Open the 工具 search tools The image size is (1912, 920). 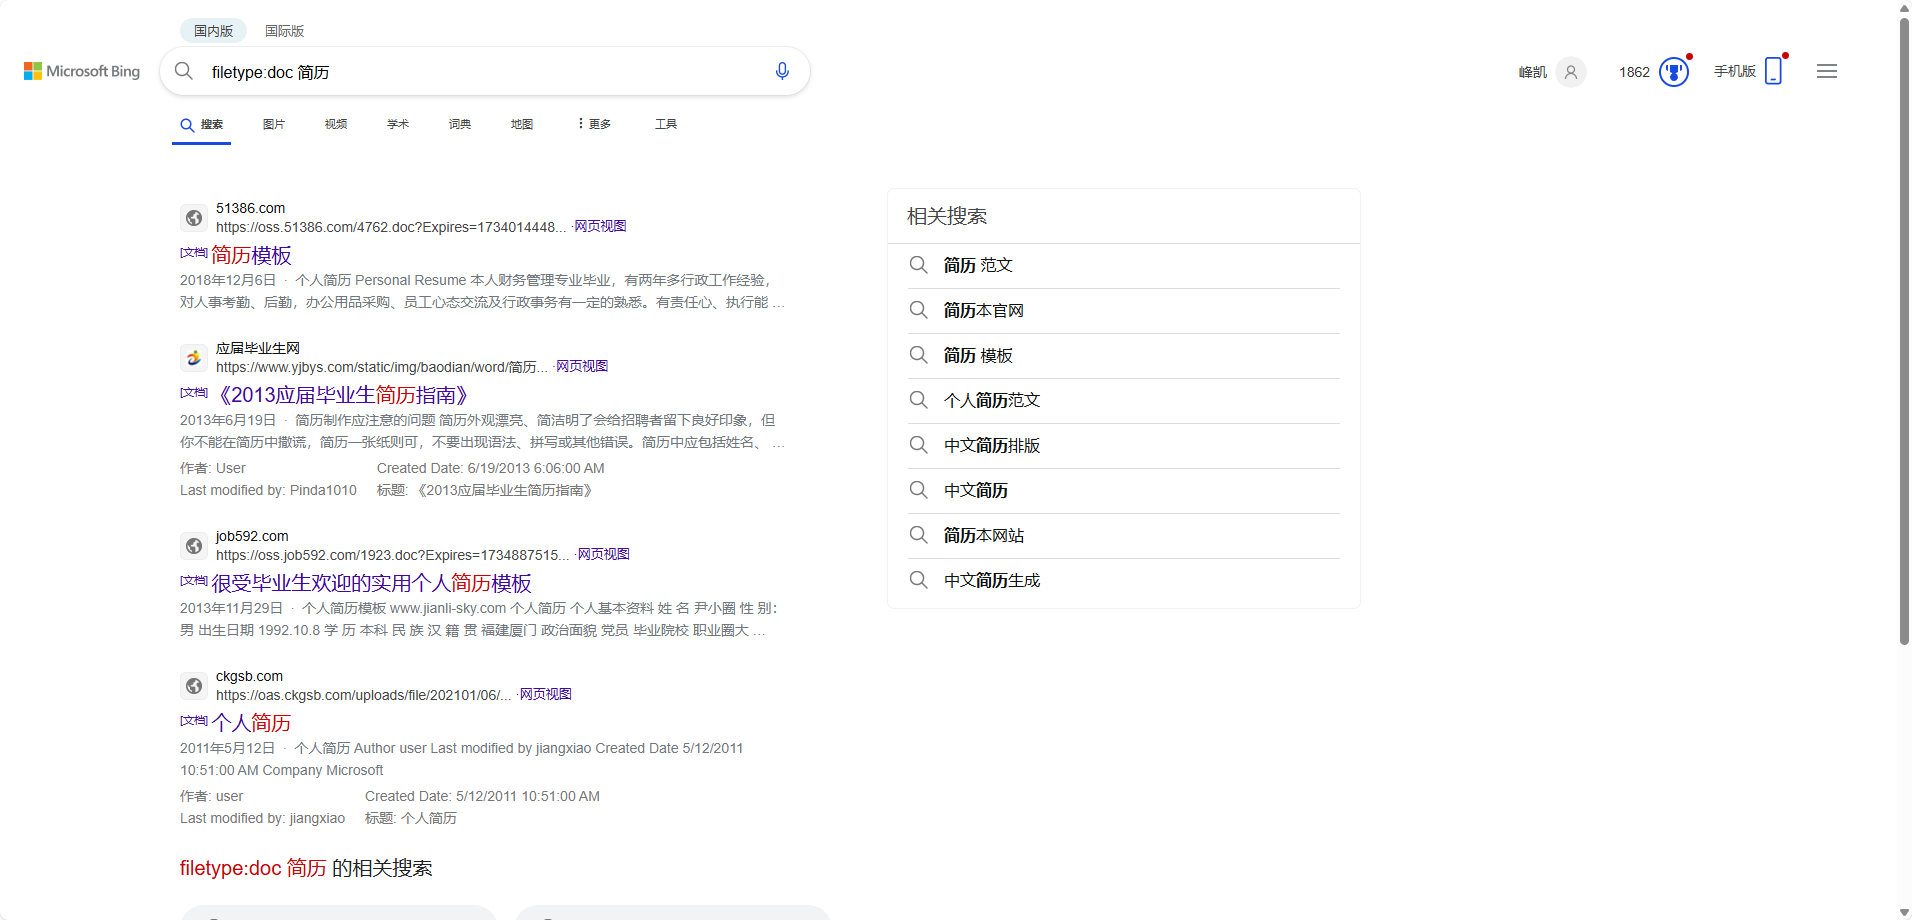666,124
